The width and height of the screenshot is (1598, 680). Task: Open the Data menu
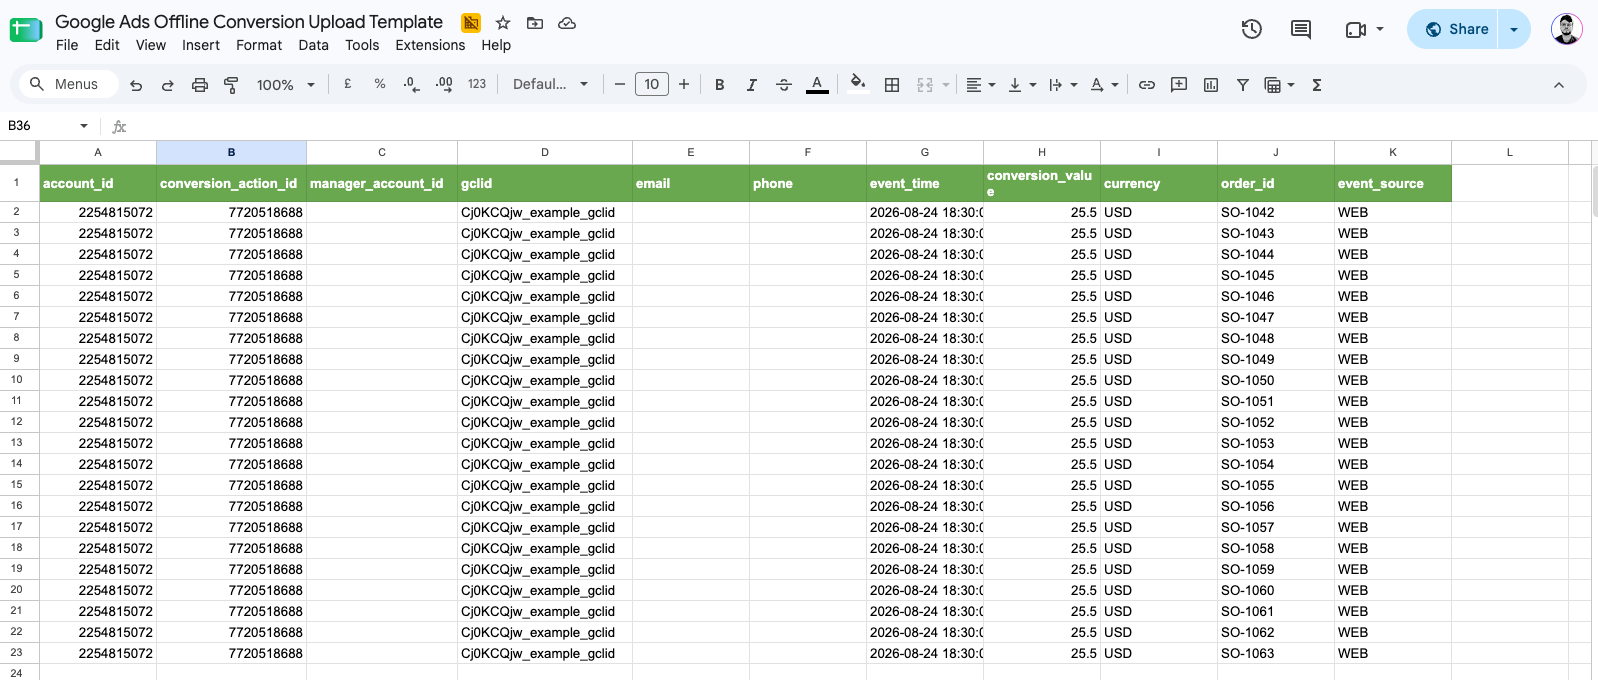click(313, 45)
